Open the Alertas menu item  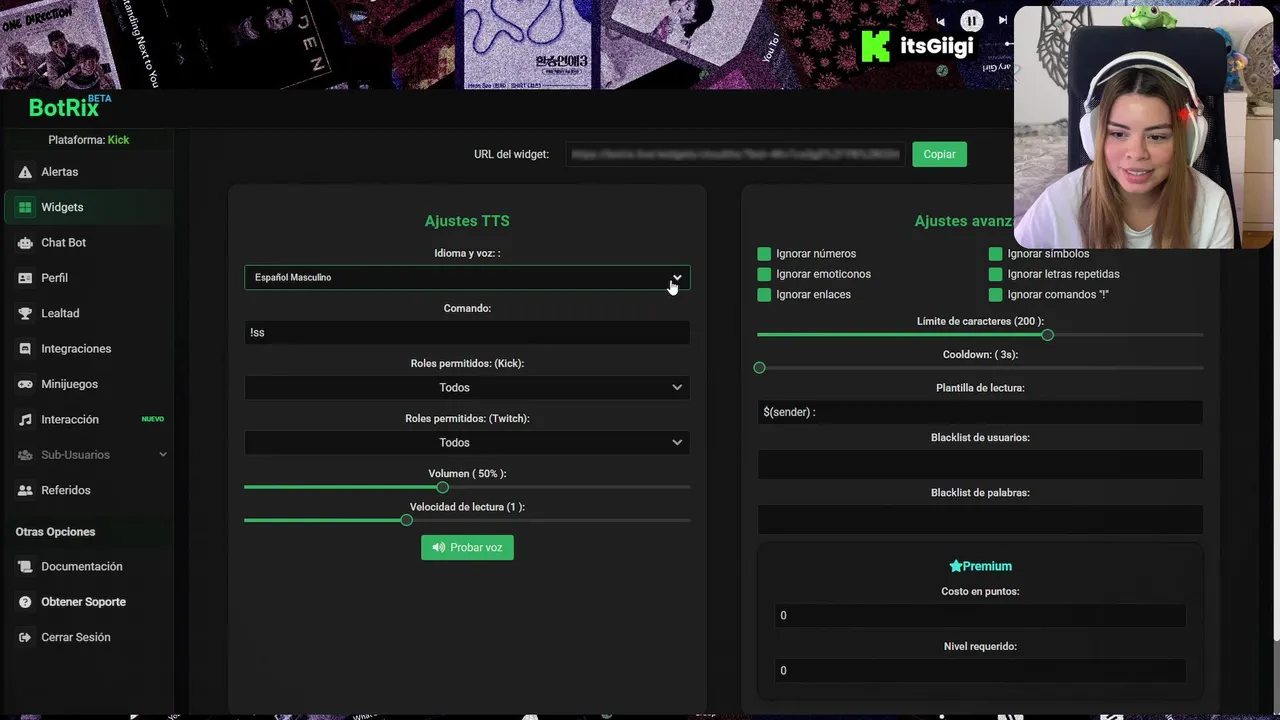pos(88,172)
